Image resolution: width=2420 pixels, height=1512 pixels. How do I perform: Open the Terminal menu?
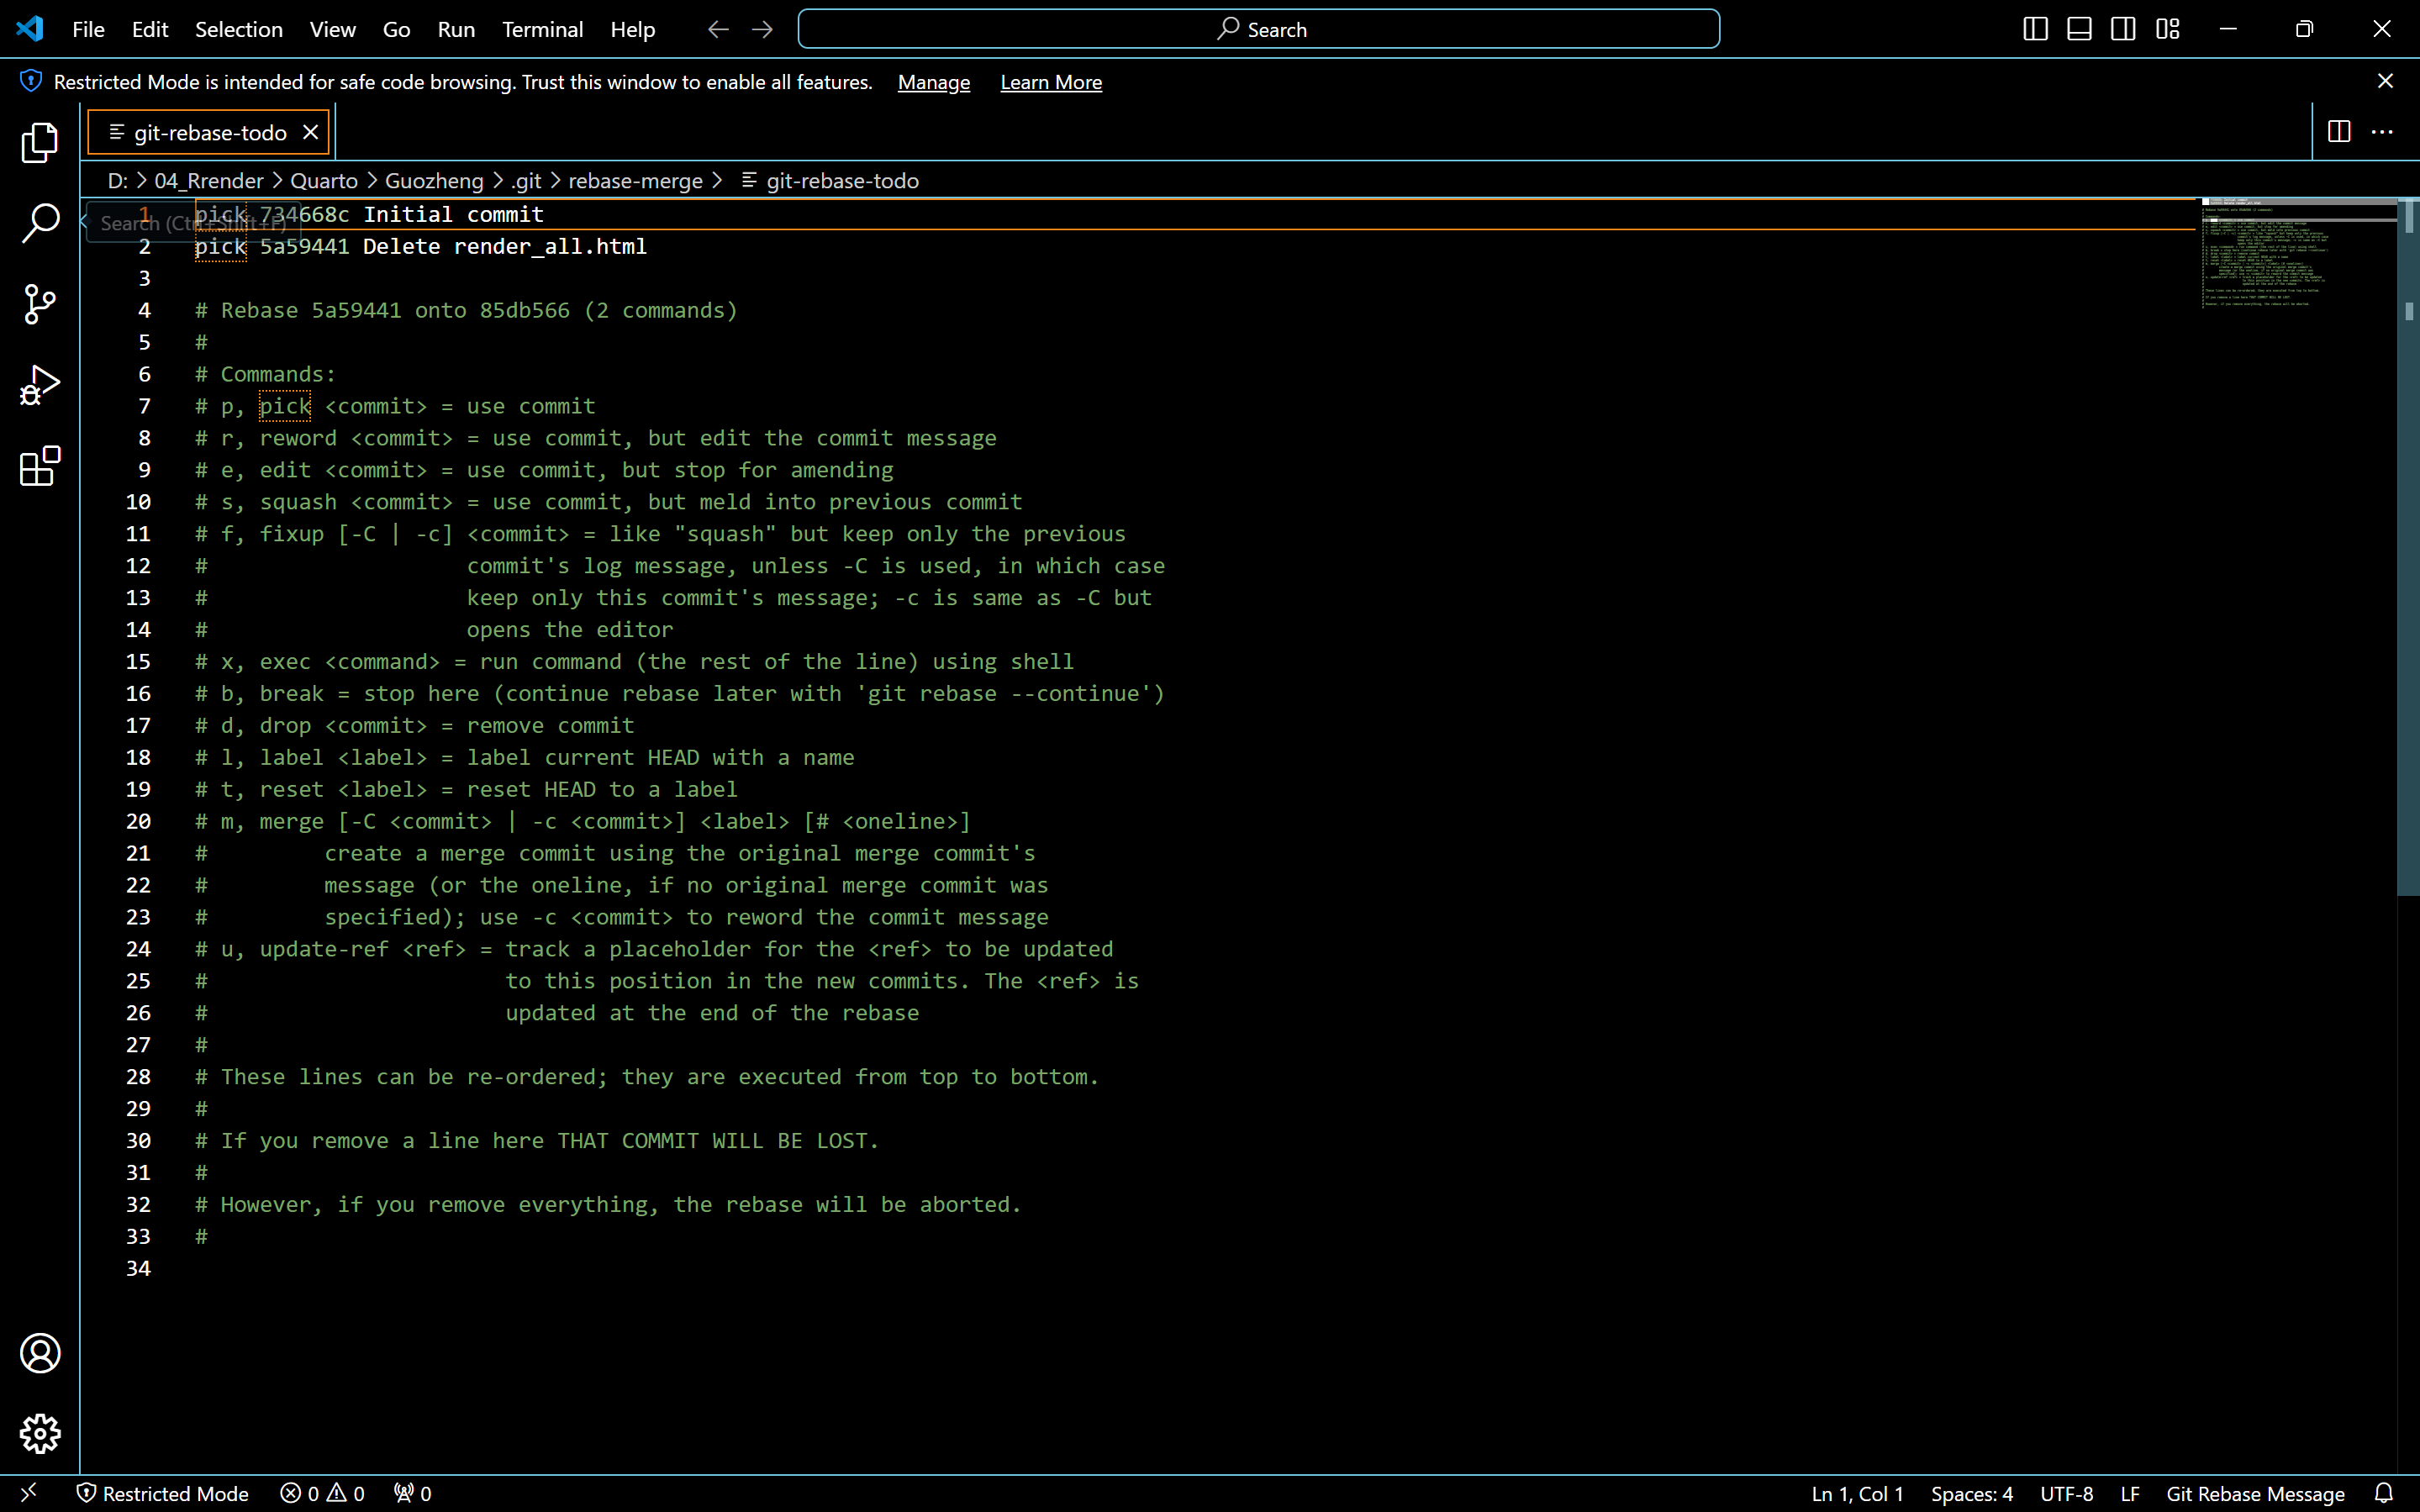coord(542,29)
